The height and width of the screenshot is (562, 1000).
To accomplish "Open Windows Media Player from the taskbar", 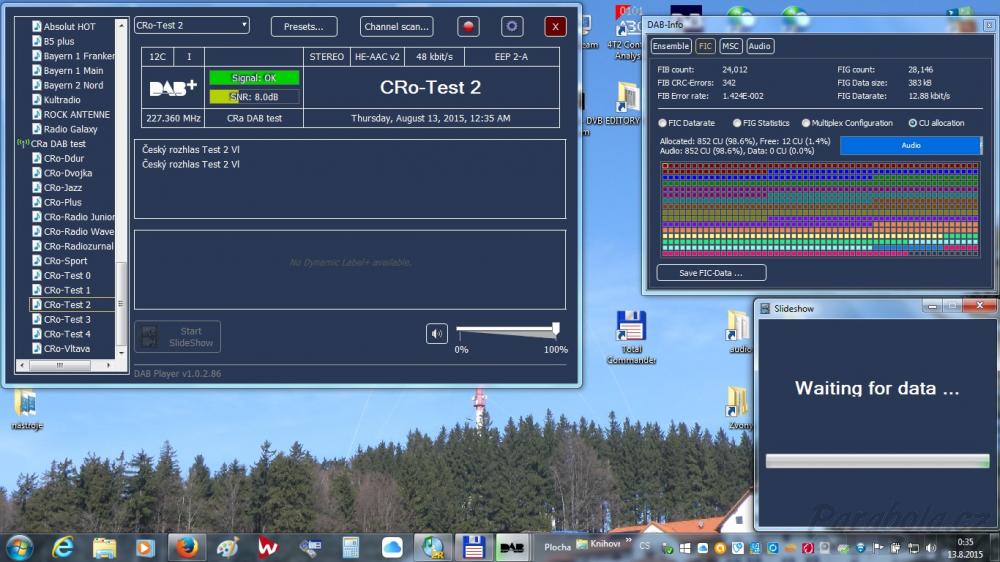I will pyautogui.click(x=145, y=548).
